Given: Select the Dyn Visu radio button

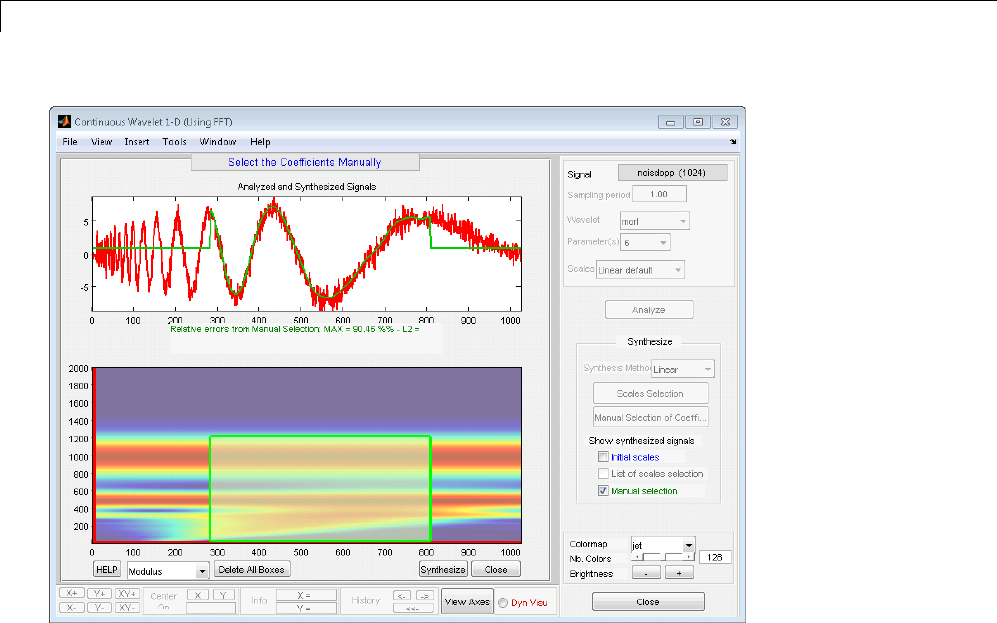Looking at the screenshot, I should point(504,602).
